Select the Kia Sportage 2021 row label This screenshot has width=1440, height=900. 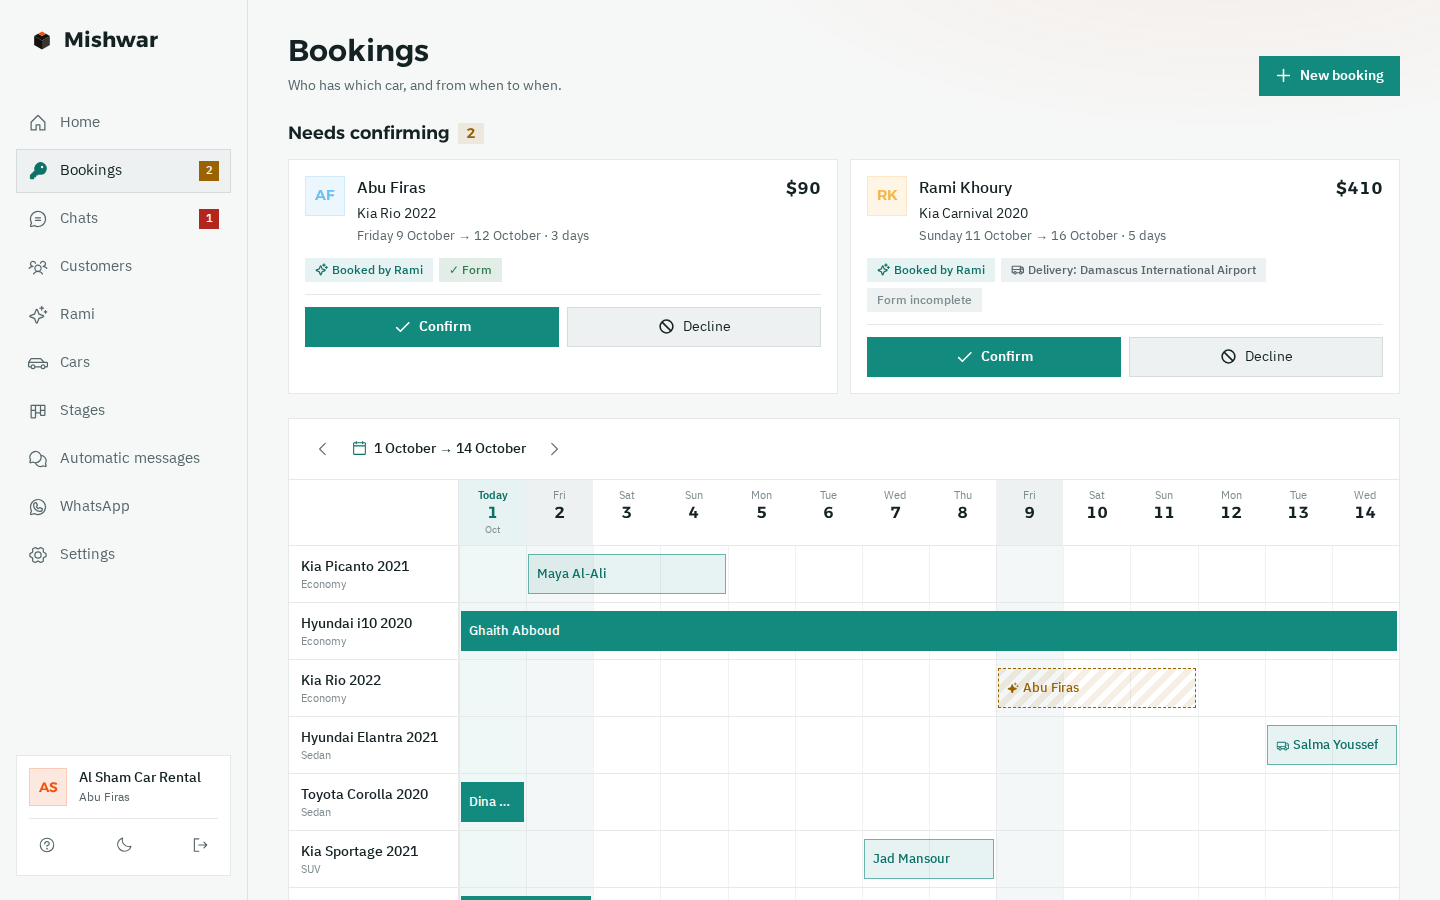[x=374, y=859]
